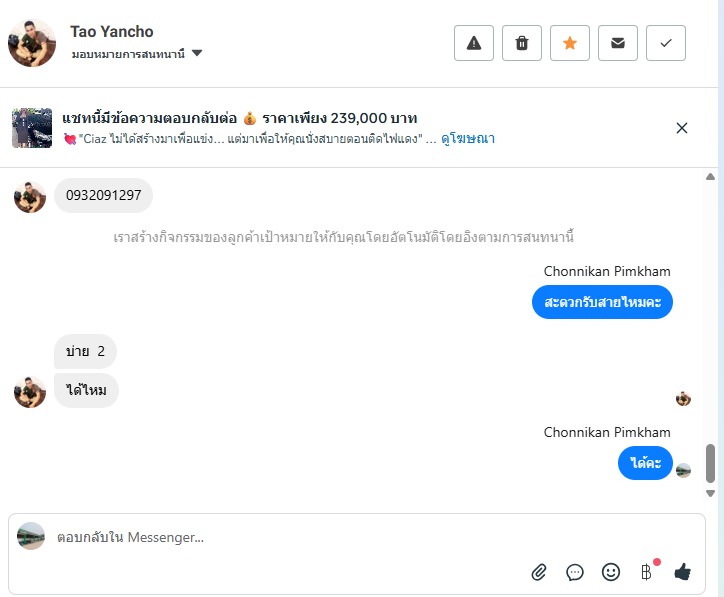The height and width of the screenshot is (597, 724).
Task: Click scrollbar down arrow in chat
Action: click(711, 493)
